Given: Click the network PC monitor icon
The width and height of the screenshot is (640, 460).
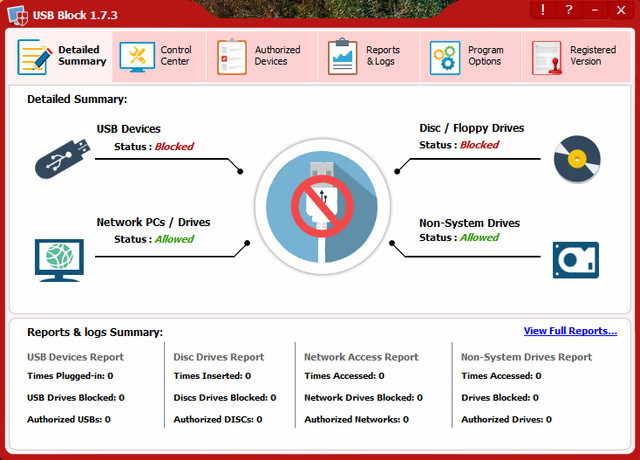Looking at the screenshot, I should 59,259.
